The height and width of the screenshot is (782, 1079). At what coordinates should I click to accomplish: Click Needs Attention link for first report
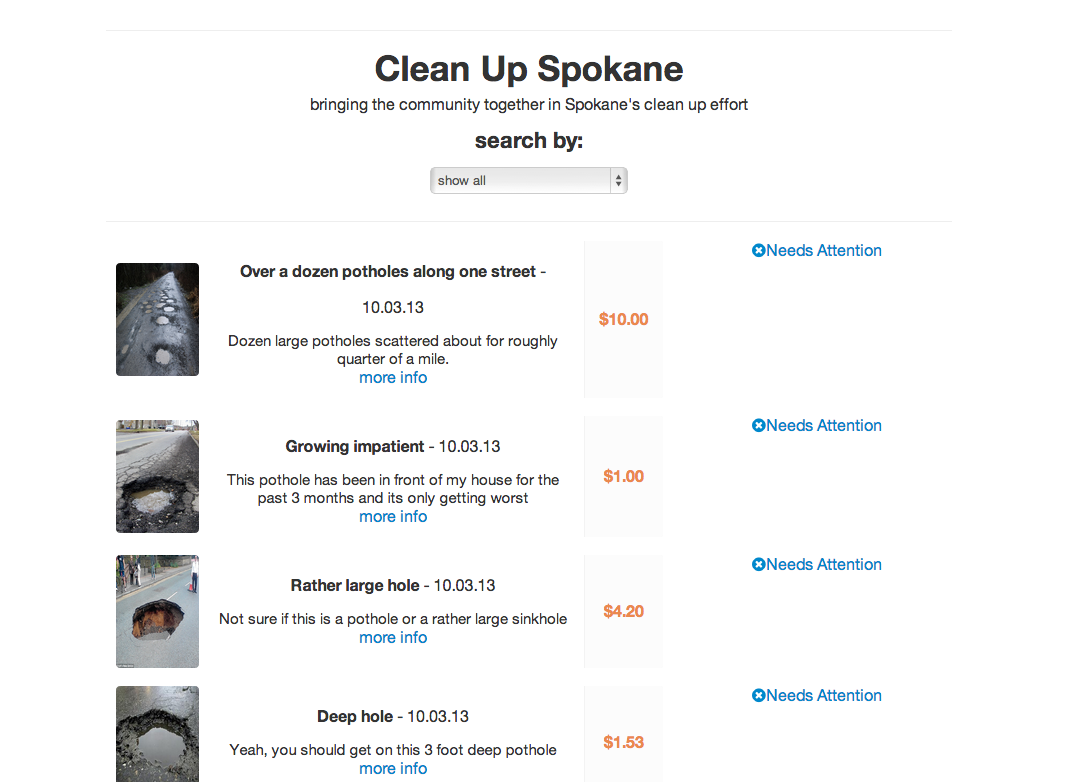coord(824,251)
